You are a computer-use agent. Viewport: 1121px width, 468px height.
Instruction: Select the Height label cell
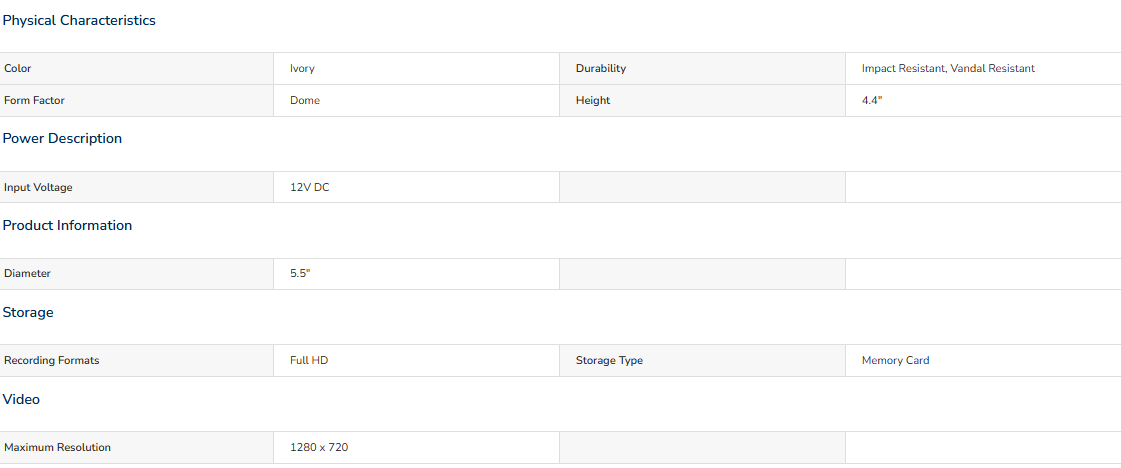click(x=702, y=101)
